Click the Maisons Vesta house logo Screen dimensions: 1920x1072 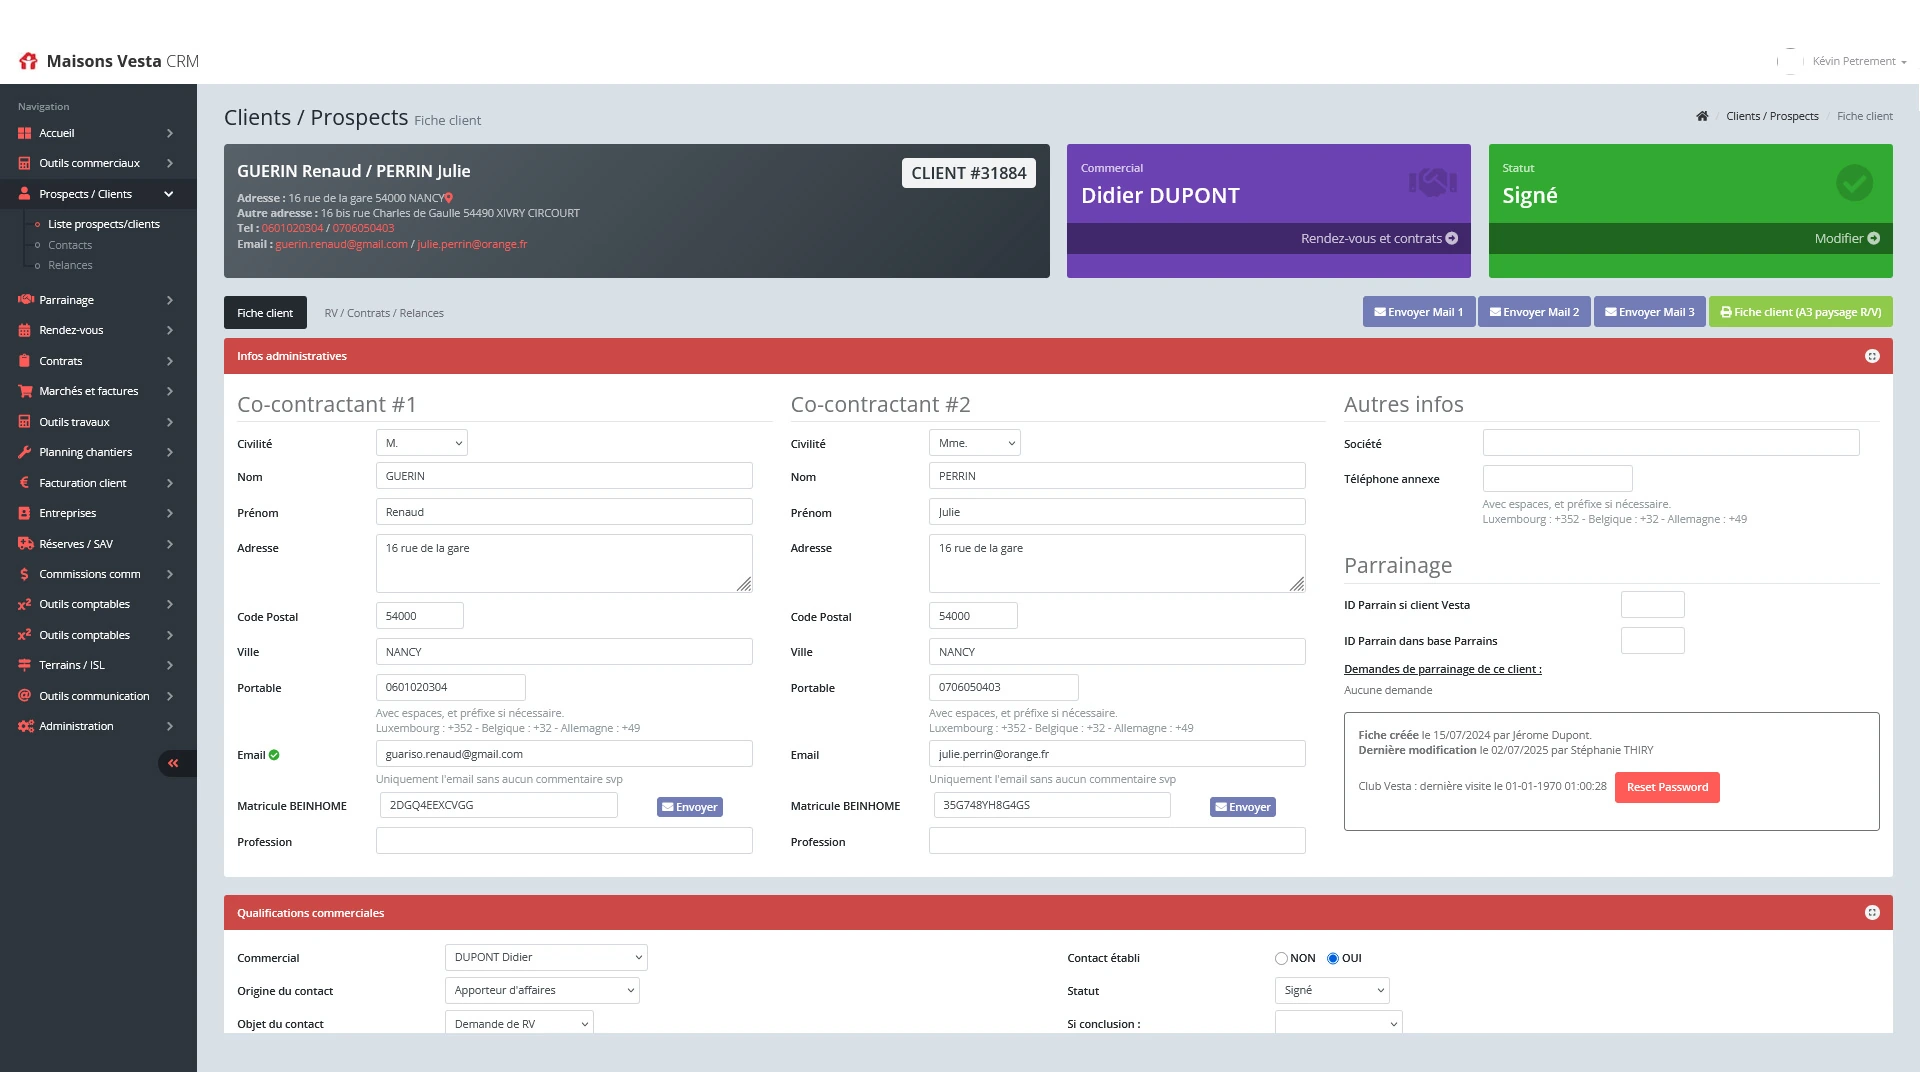point(28,62)
